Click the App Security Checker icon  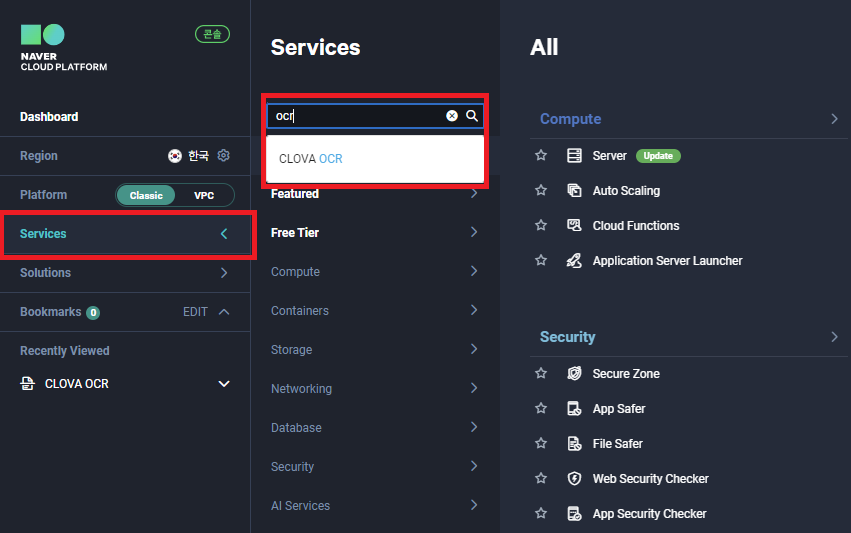(574, 513)
